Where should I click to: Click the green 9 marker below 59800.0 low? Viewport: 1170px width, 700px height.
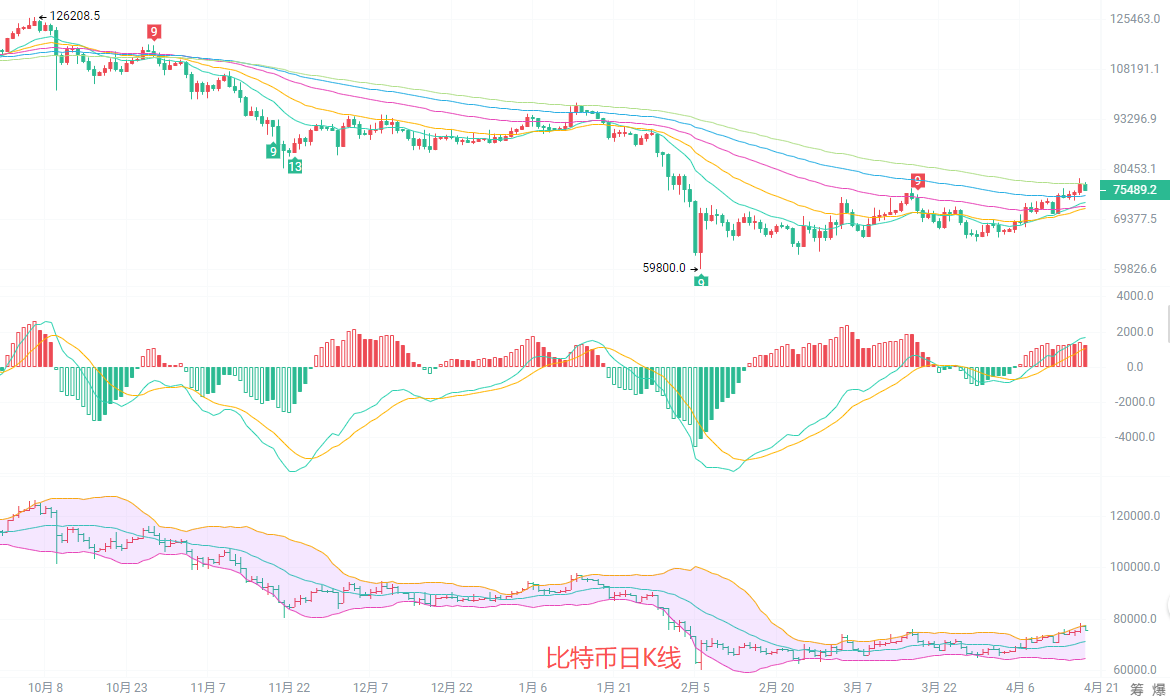(x=701, y=282)
